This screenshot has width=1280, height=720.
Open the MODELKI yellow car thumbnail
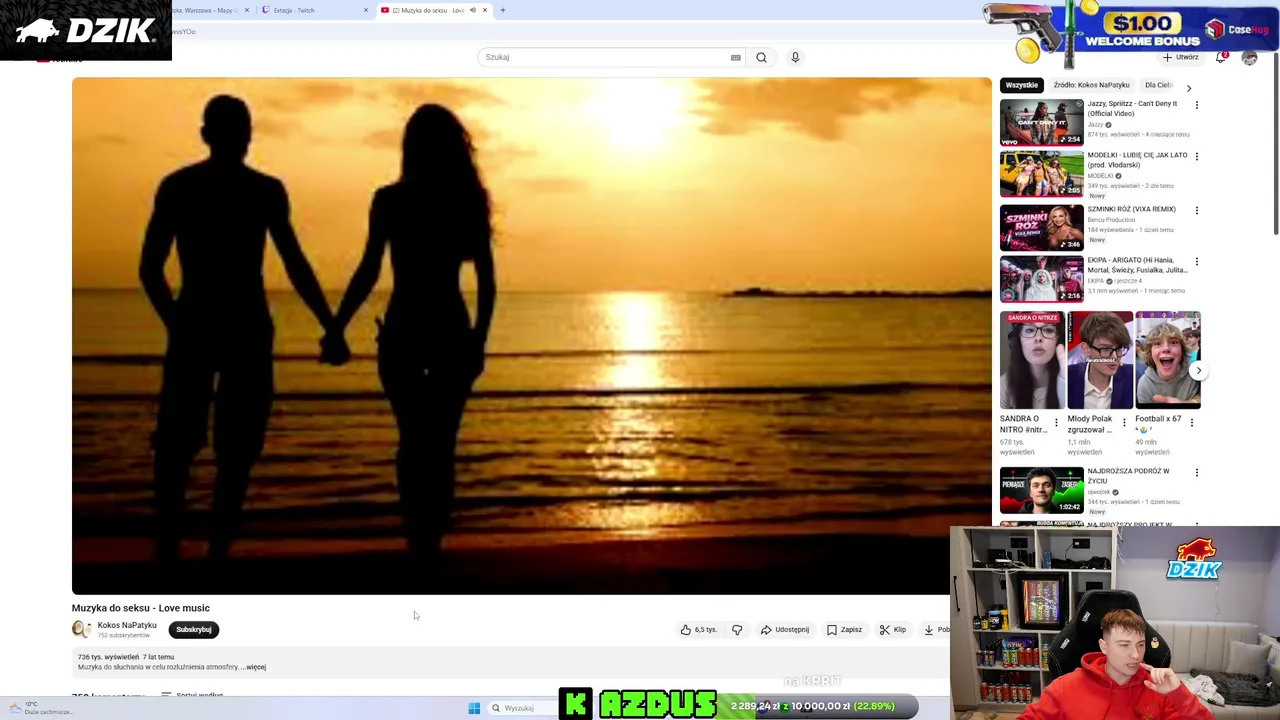(1041, 174)
